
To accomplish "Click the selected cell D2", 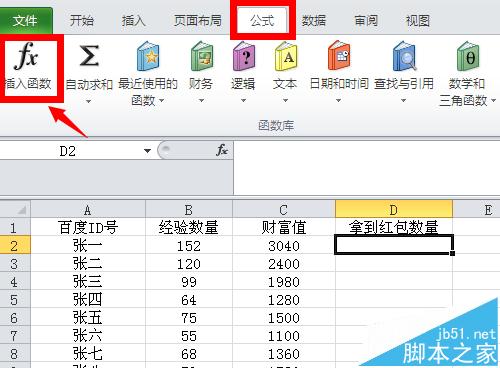I will point(394,245).
